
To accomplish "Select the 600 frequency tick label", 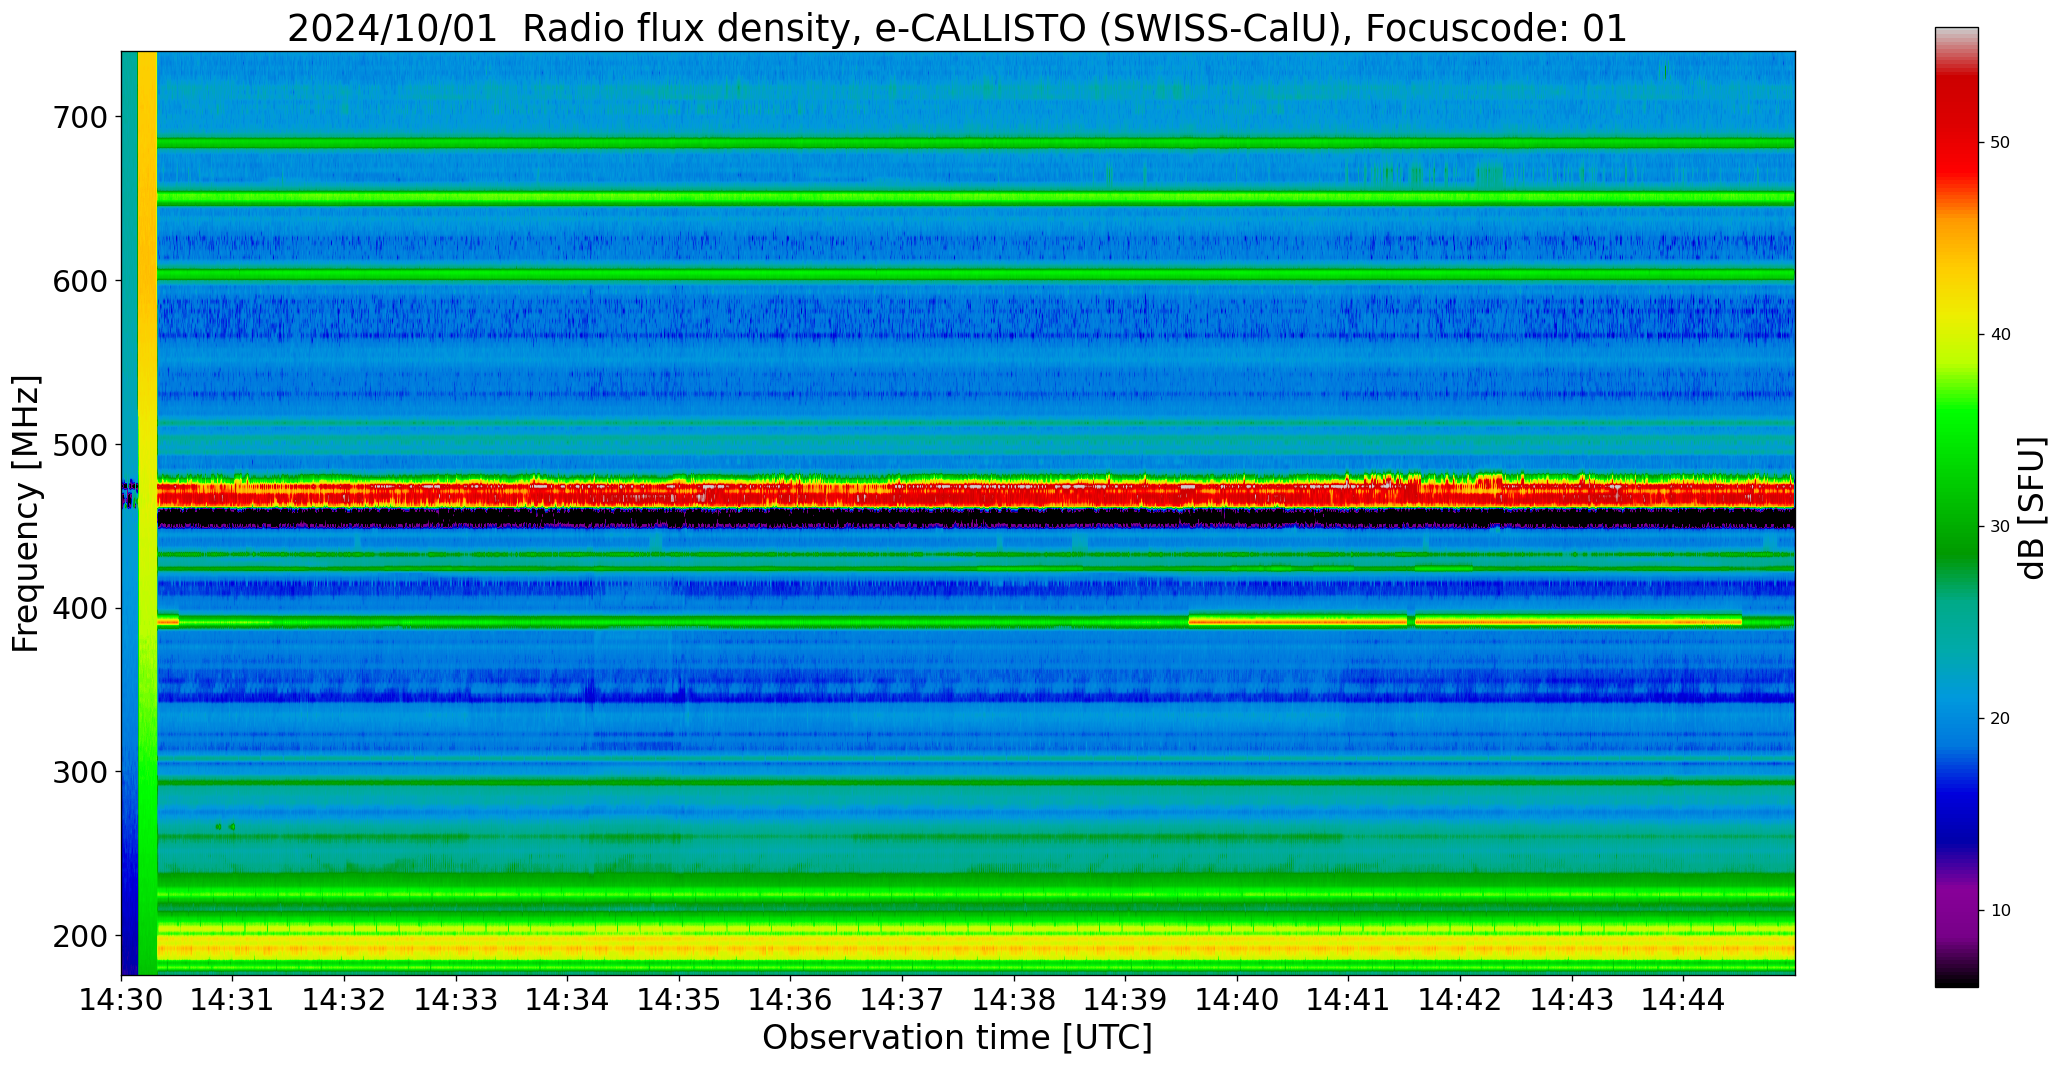I will [x=79, y=281].
